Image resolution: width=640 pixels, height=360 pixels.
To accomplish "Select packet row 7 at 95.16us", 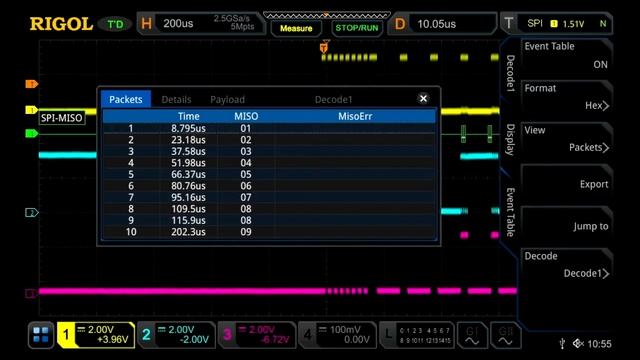I will (x=269, y=197).
